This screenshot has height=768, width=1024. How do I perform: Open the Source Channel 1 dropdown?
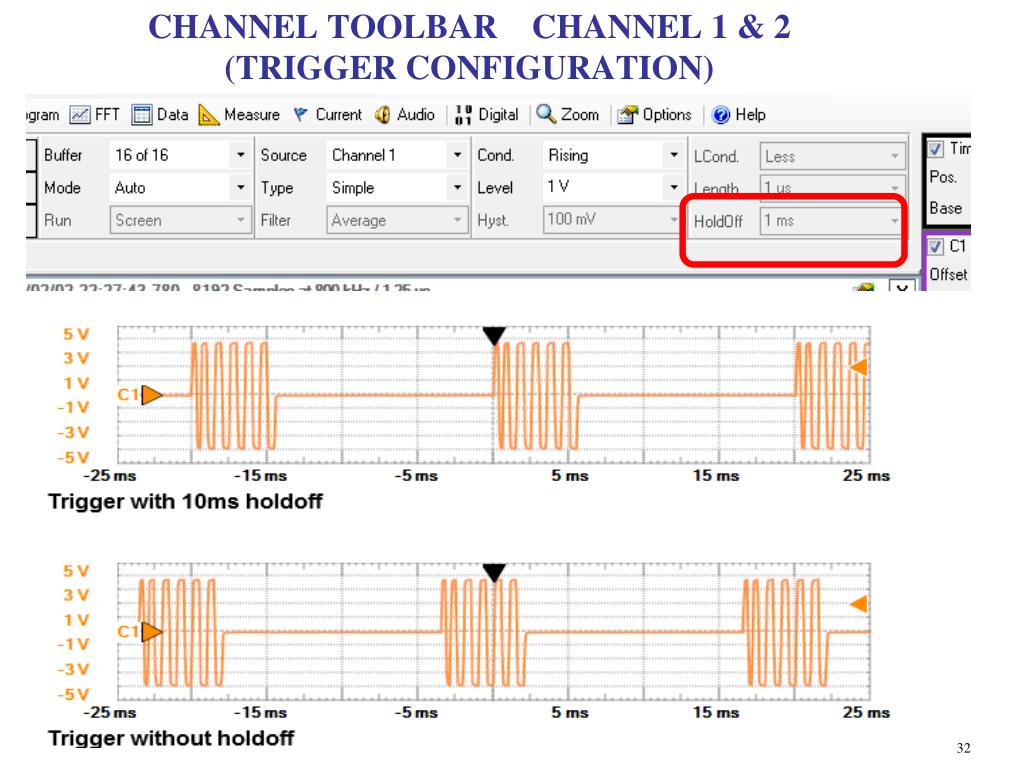(x=396, y=155)
